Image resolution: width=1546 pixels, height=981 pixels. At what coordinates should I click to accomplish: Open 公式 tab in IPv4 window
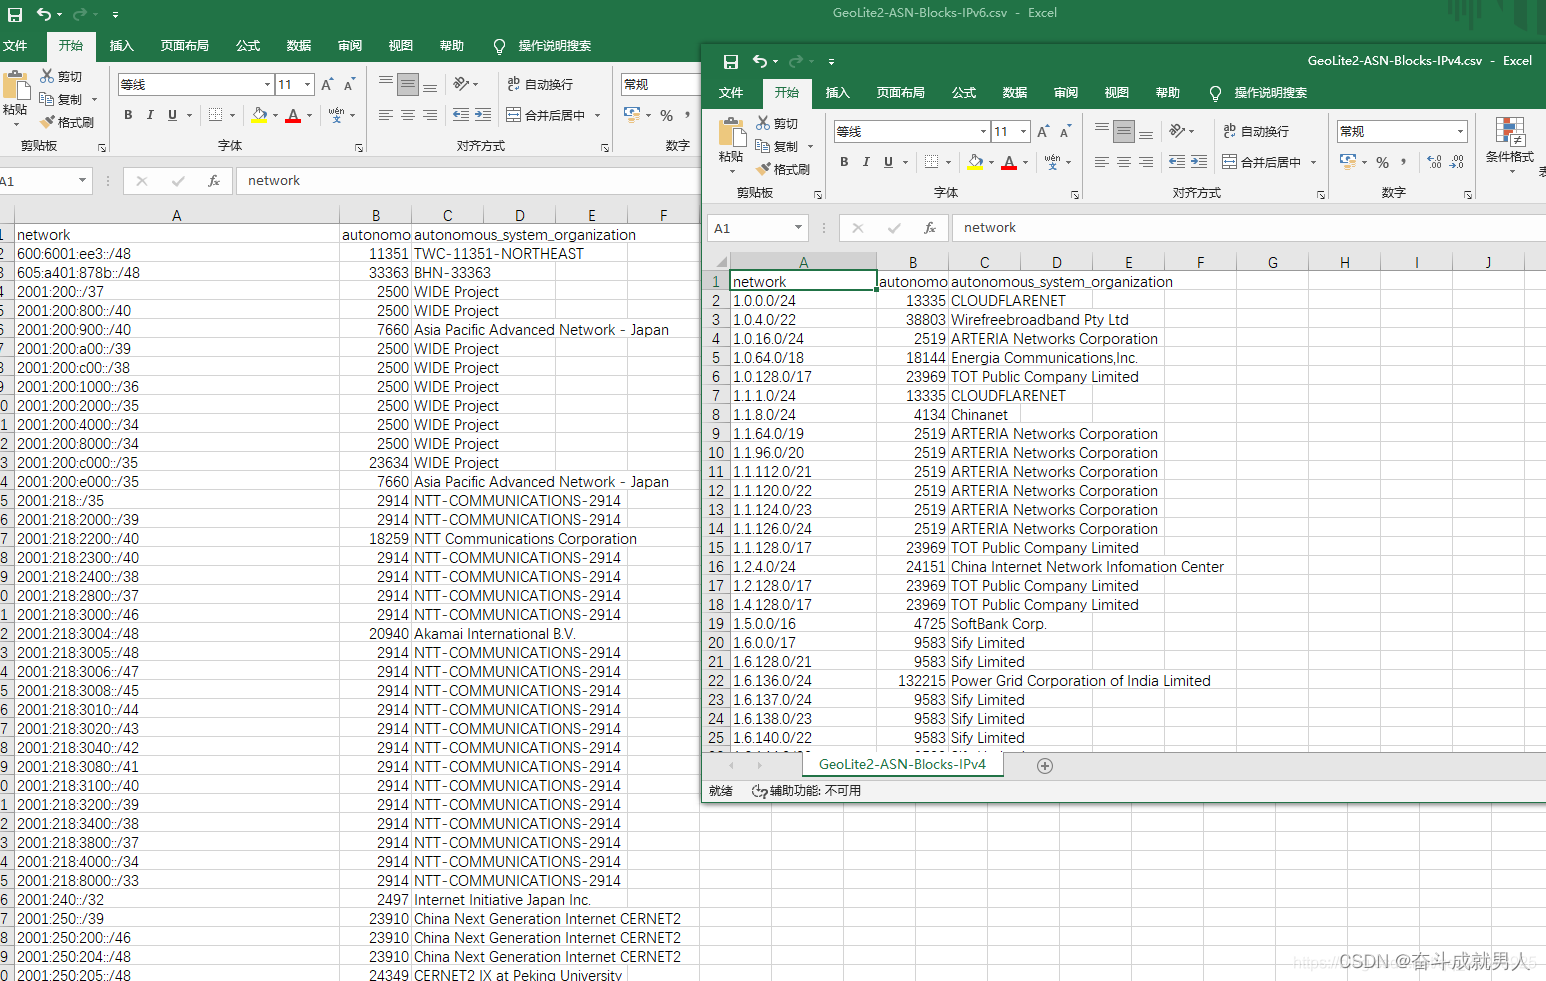[x=964, y=93]
